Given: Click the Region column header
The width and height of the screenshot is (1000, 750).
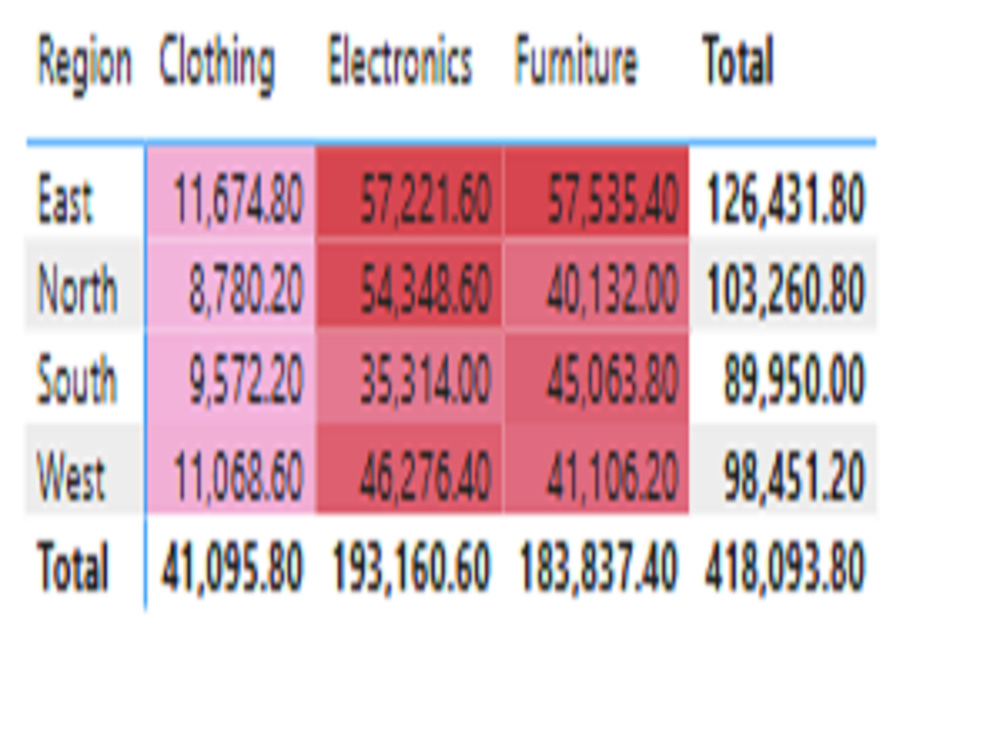Looking at the screenshot, I should pyautogui.click(x=85, y=64).
